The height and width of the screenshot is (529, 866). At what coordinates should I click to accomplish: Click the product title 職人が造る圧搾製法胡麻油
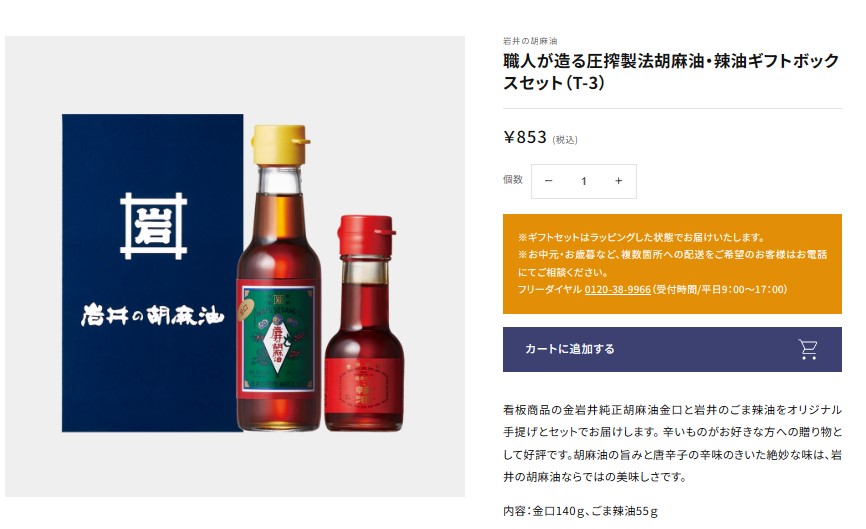[671, 72]
